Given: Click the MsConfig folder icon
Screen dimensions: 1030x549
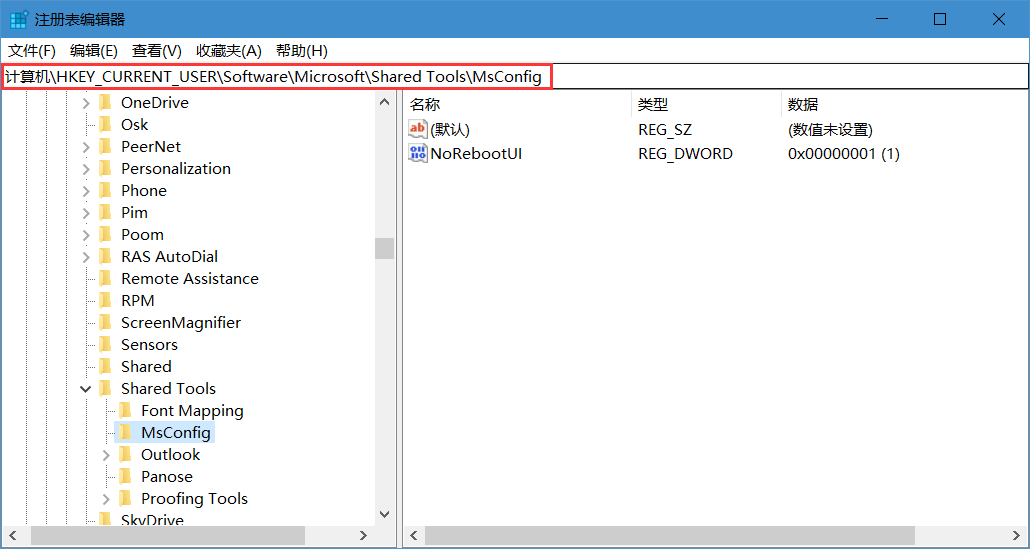Looking at the screenshot, I should pyautogui.click(x=125, y=433).
